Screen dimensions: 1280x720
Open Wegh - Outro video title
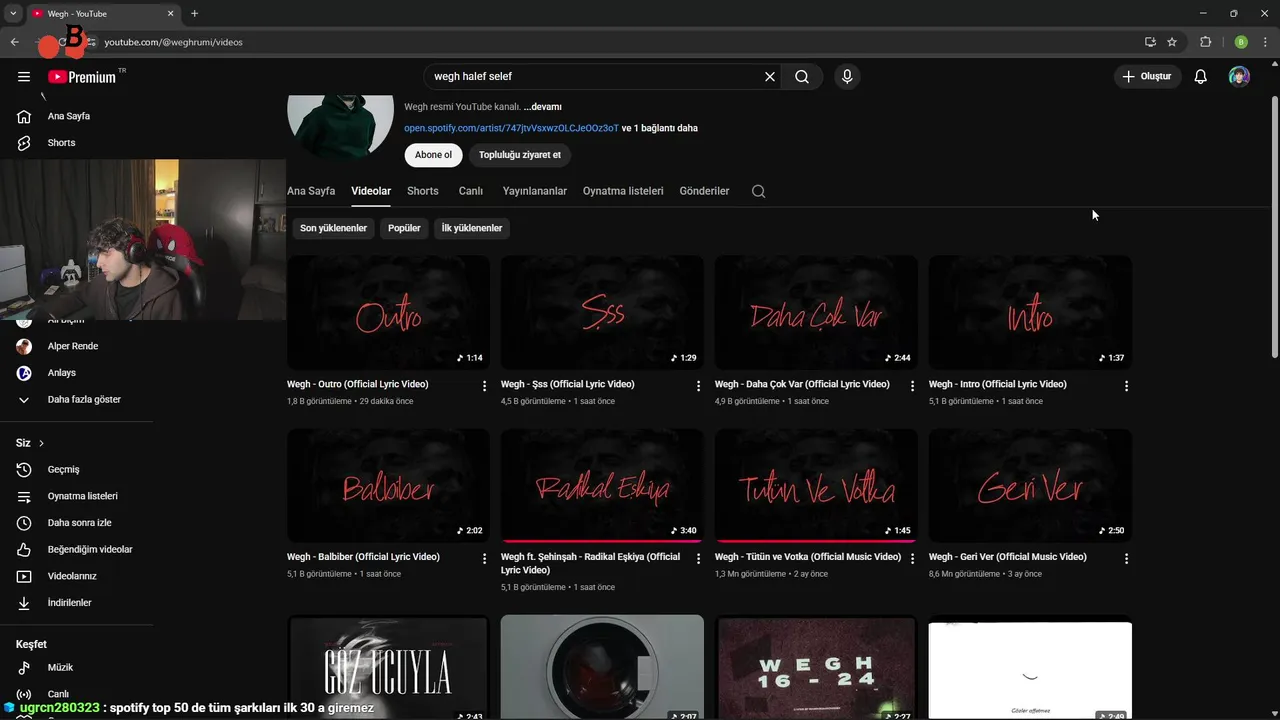(357, 384)
